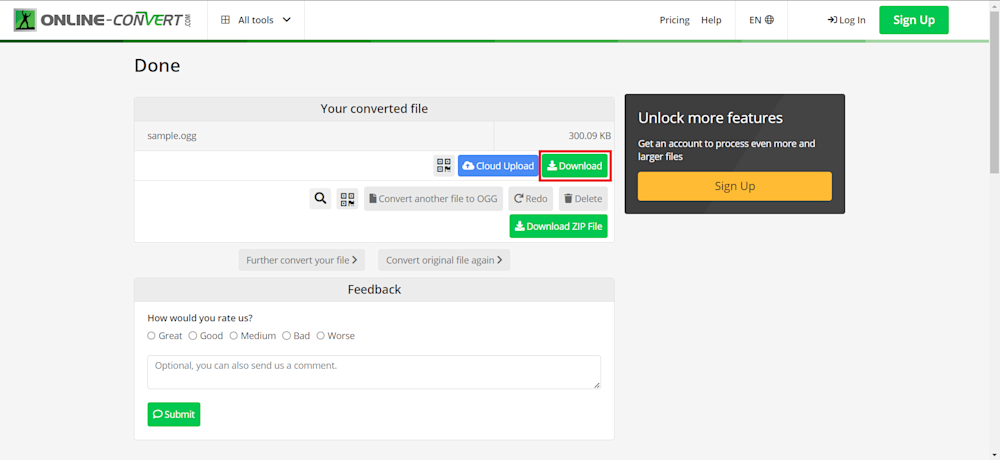
Task: Click the optional comment text area
Action: 374,372
